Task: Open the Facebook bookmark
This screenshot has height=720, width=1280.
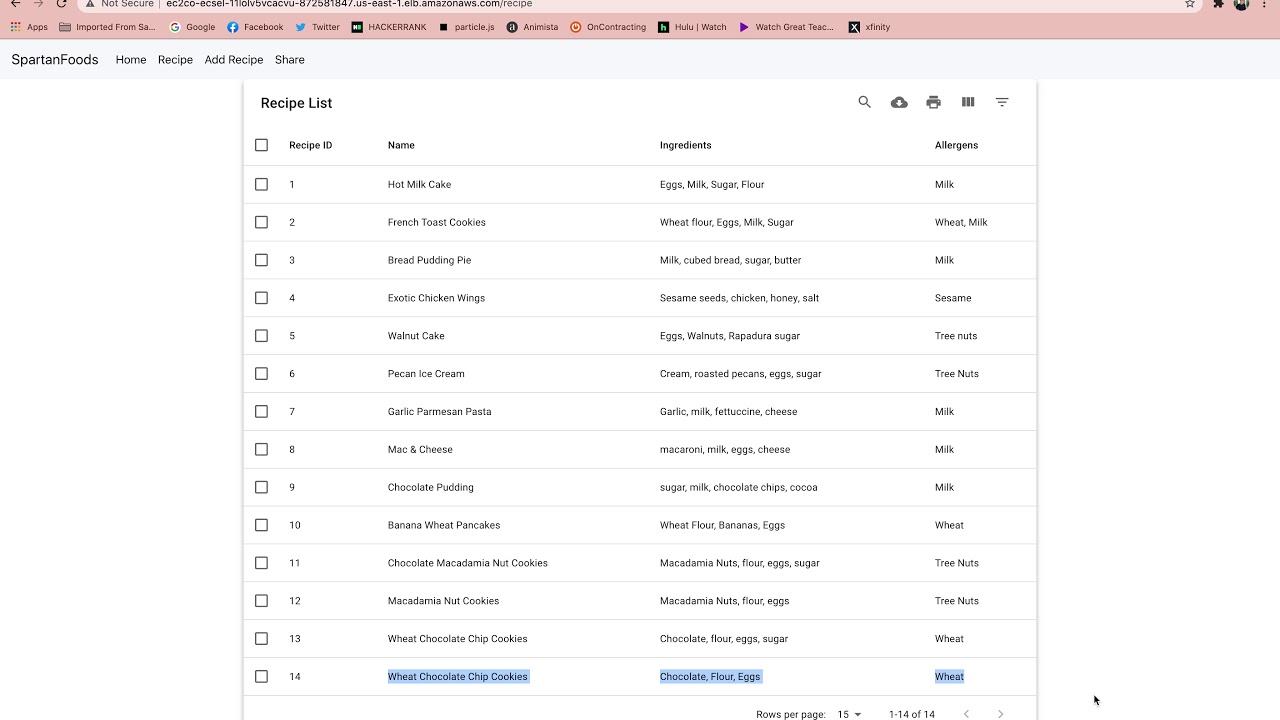Action: point(255,27)
